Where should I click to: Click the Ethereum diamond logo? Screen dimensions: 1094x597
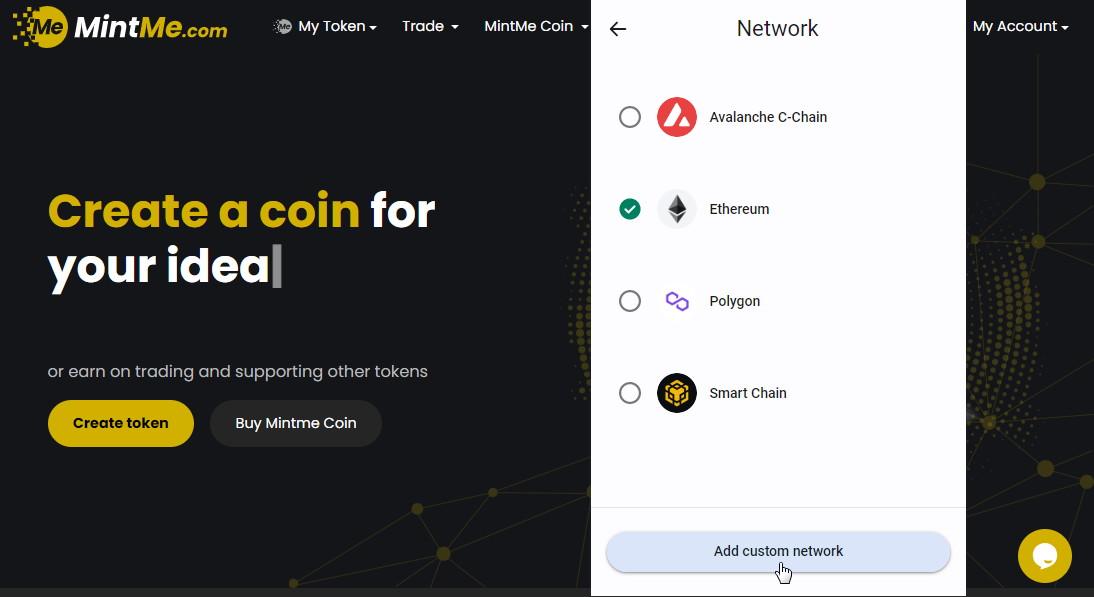677,209
